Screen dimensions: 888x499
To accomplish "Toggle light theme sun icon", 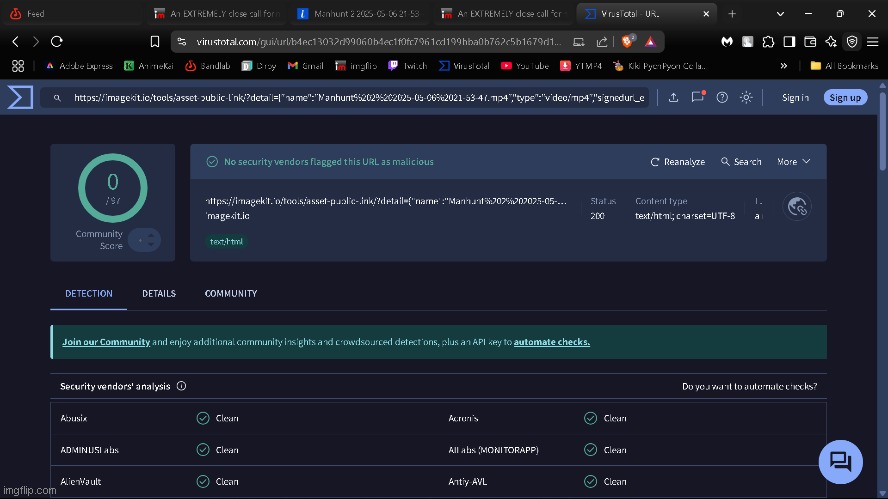I will coord(746,97).
